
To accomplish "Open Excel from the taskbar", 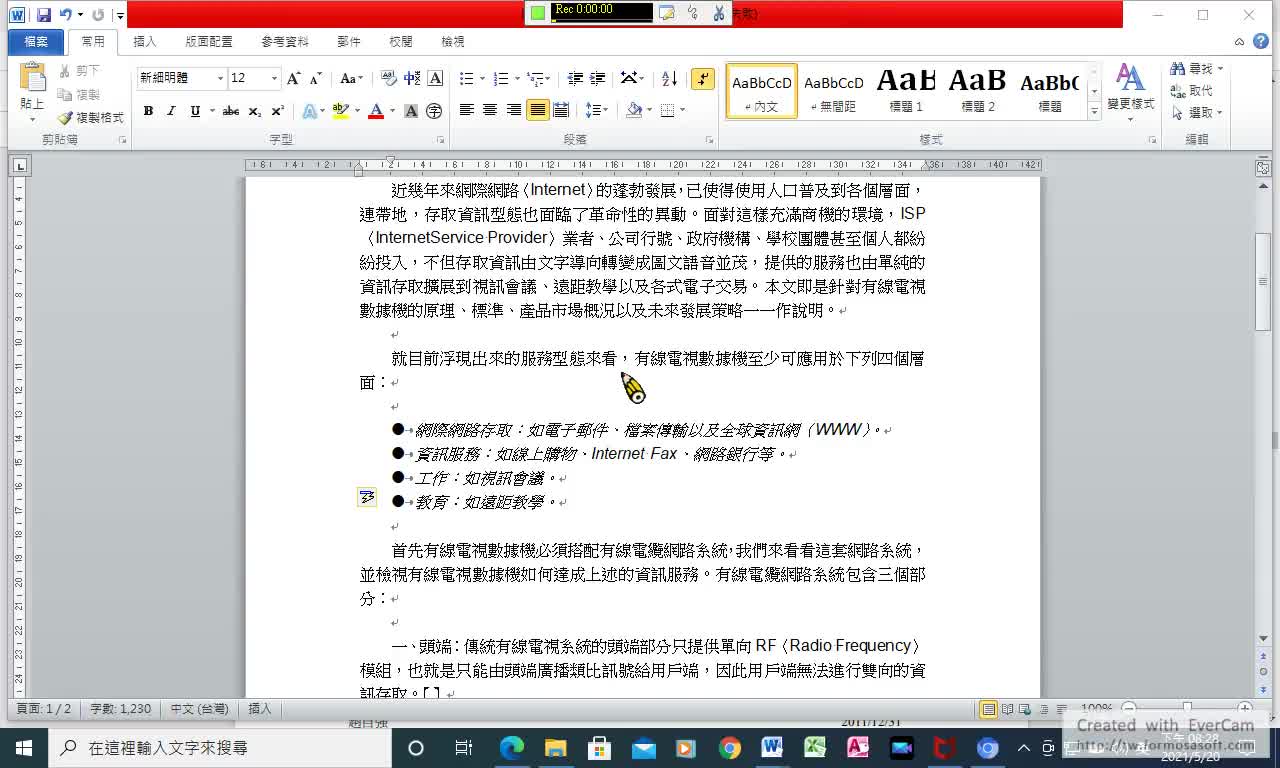I will point(815,748).
